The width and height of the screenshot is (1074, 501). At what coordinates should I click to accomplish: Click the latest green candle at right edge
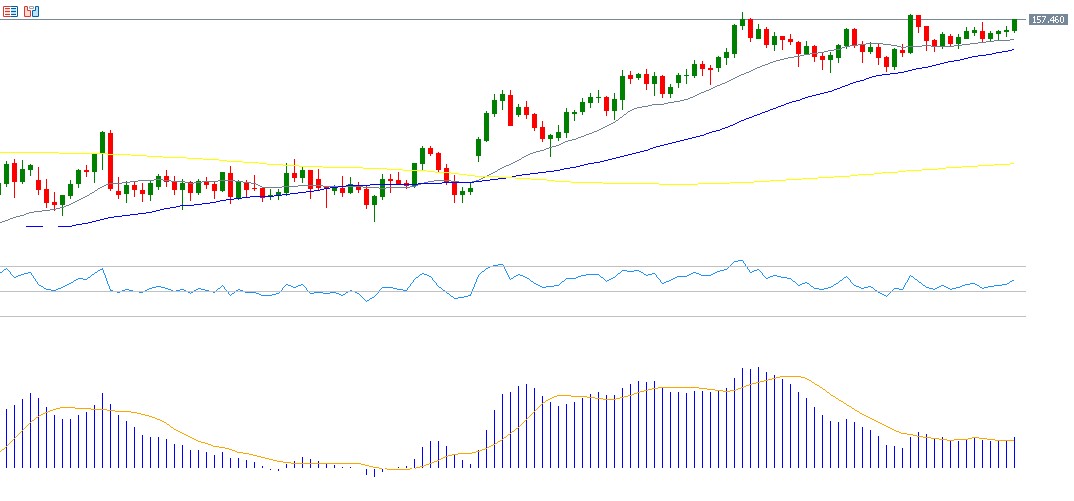[x=1014, y=25]
